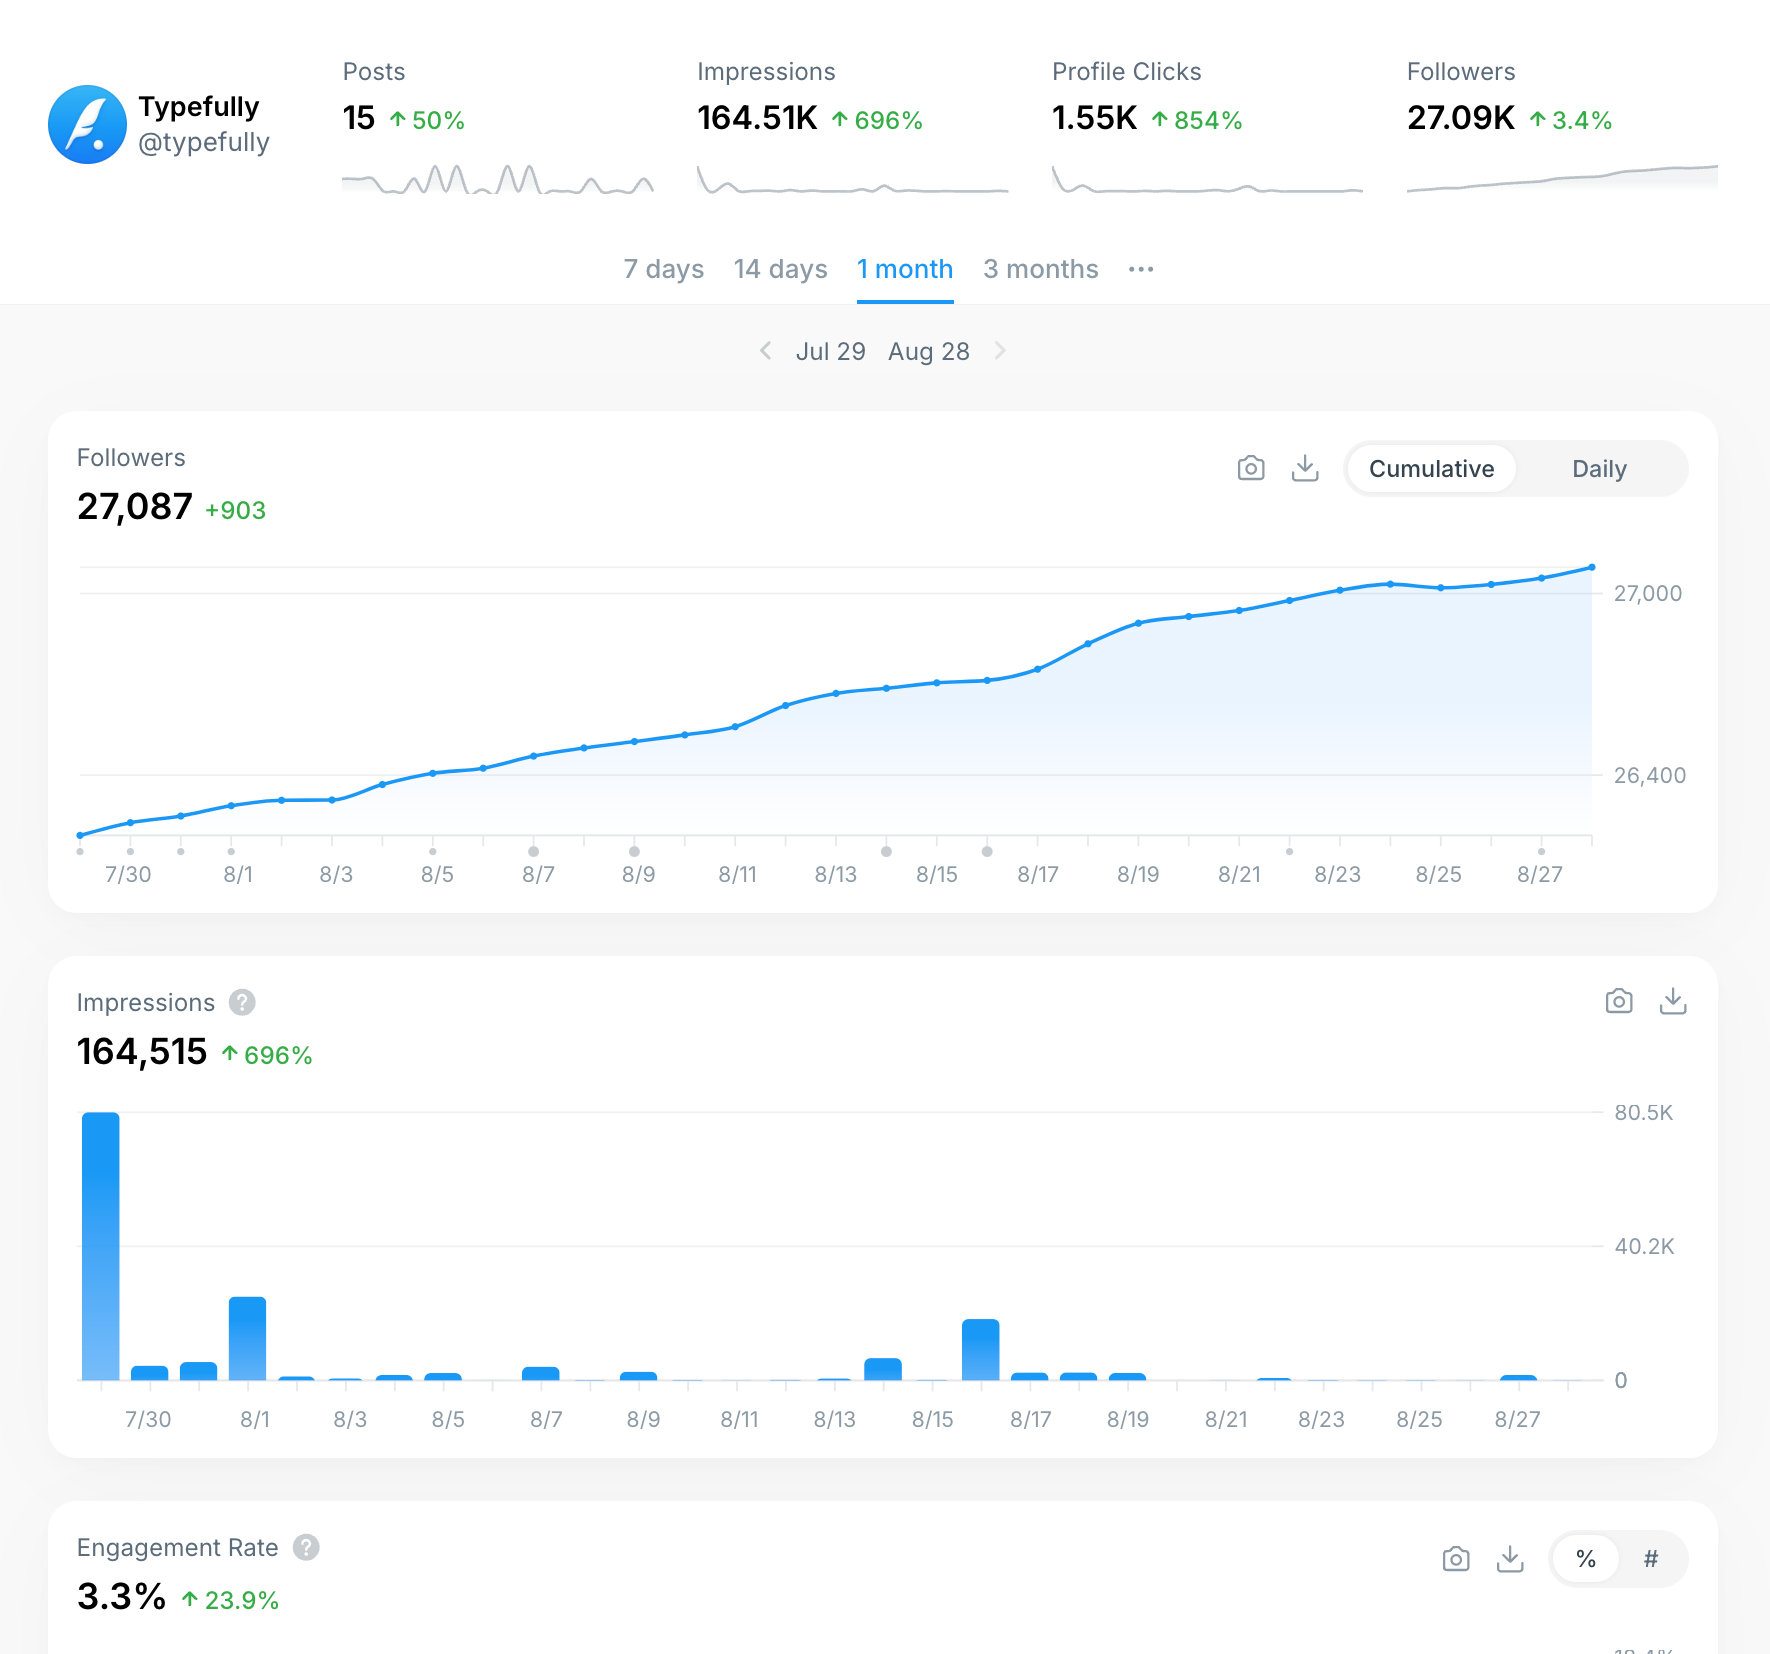This screenshot has height=1654, width=1770.
Task: Capture the Followers chart with the camera icon
Action: (x=1251, y=467)
